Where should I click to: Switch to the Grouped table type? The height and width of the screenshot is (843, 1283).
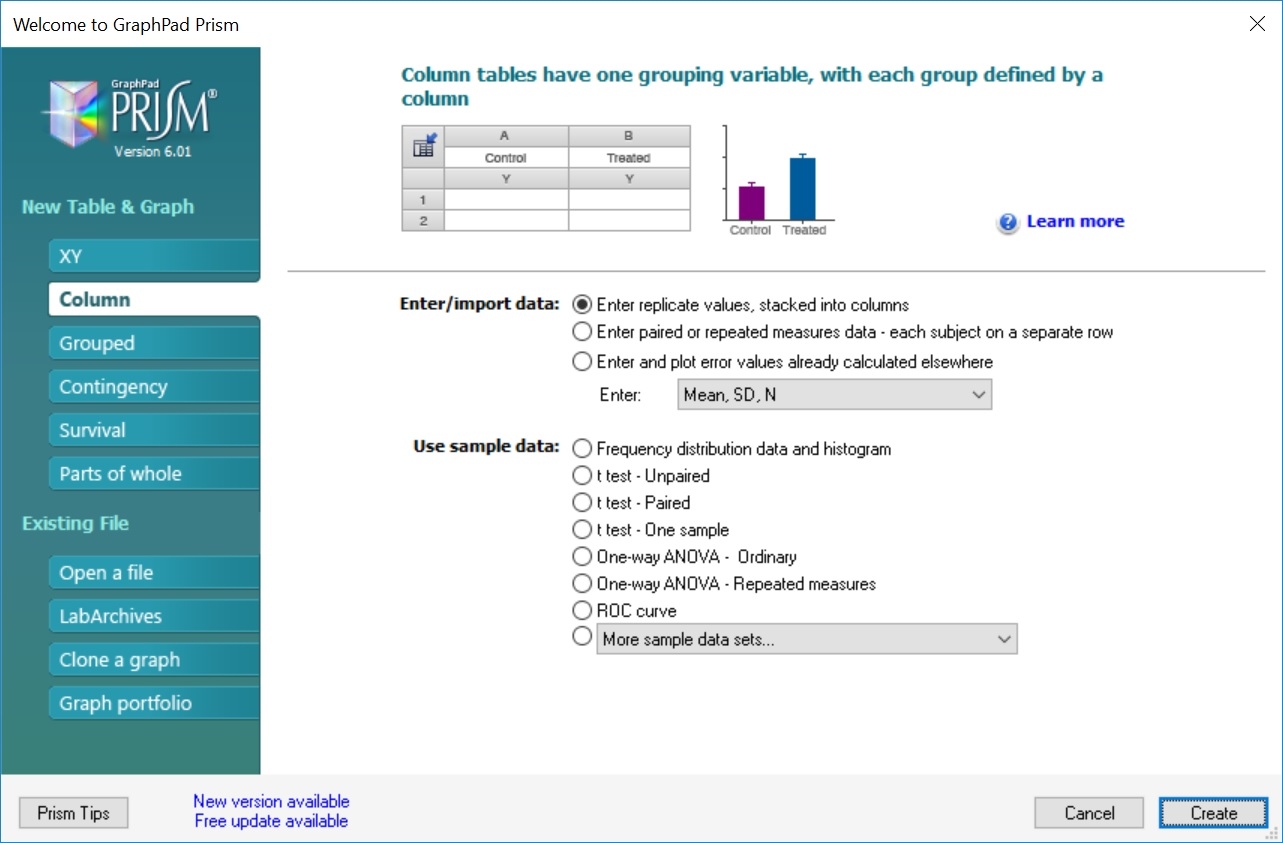tap(153, 342)
